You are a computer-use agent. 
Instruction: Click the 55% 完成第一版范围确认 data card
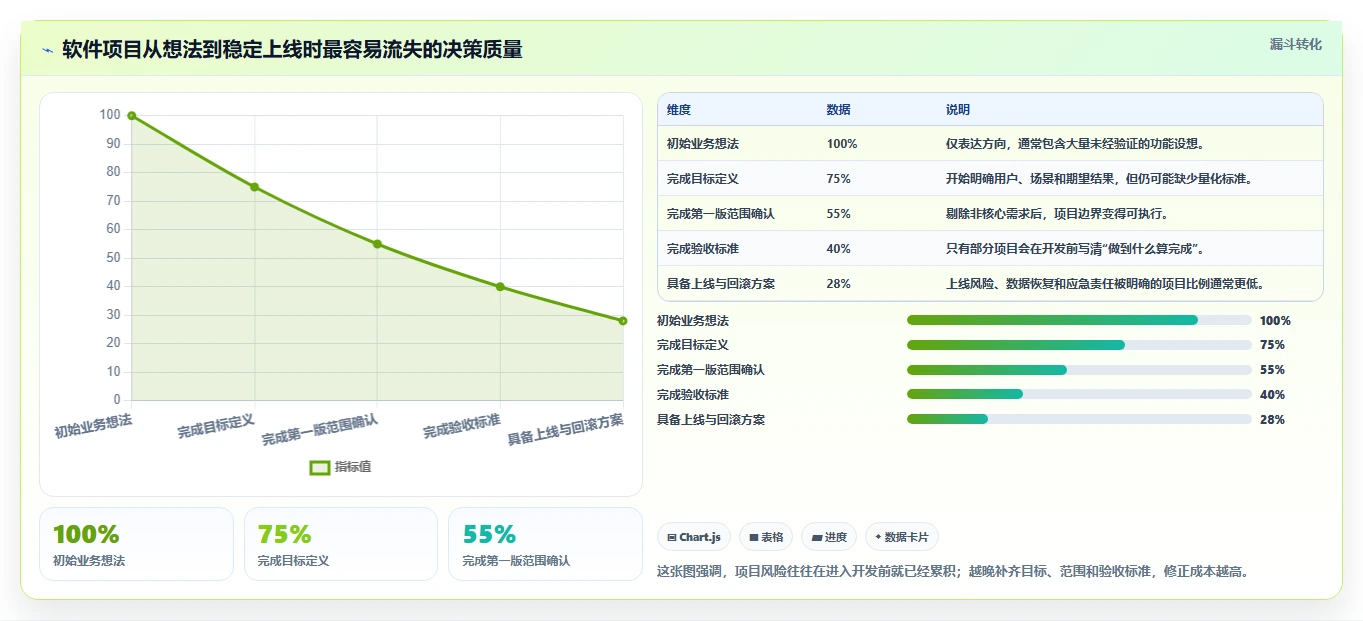point(545,544)
